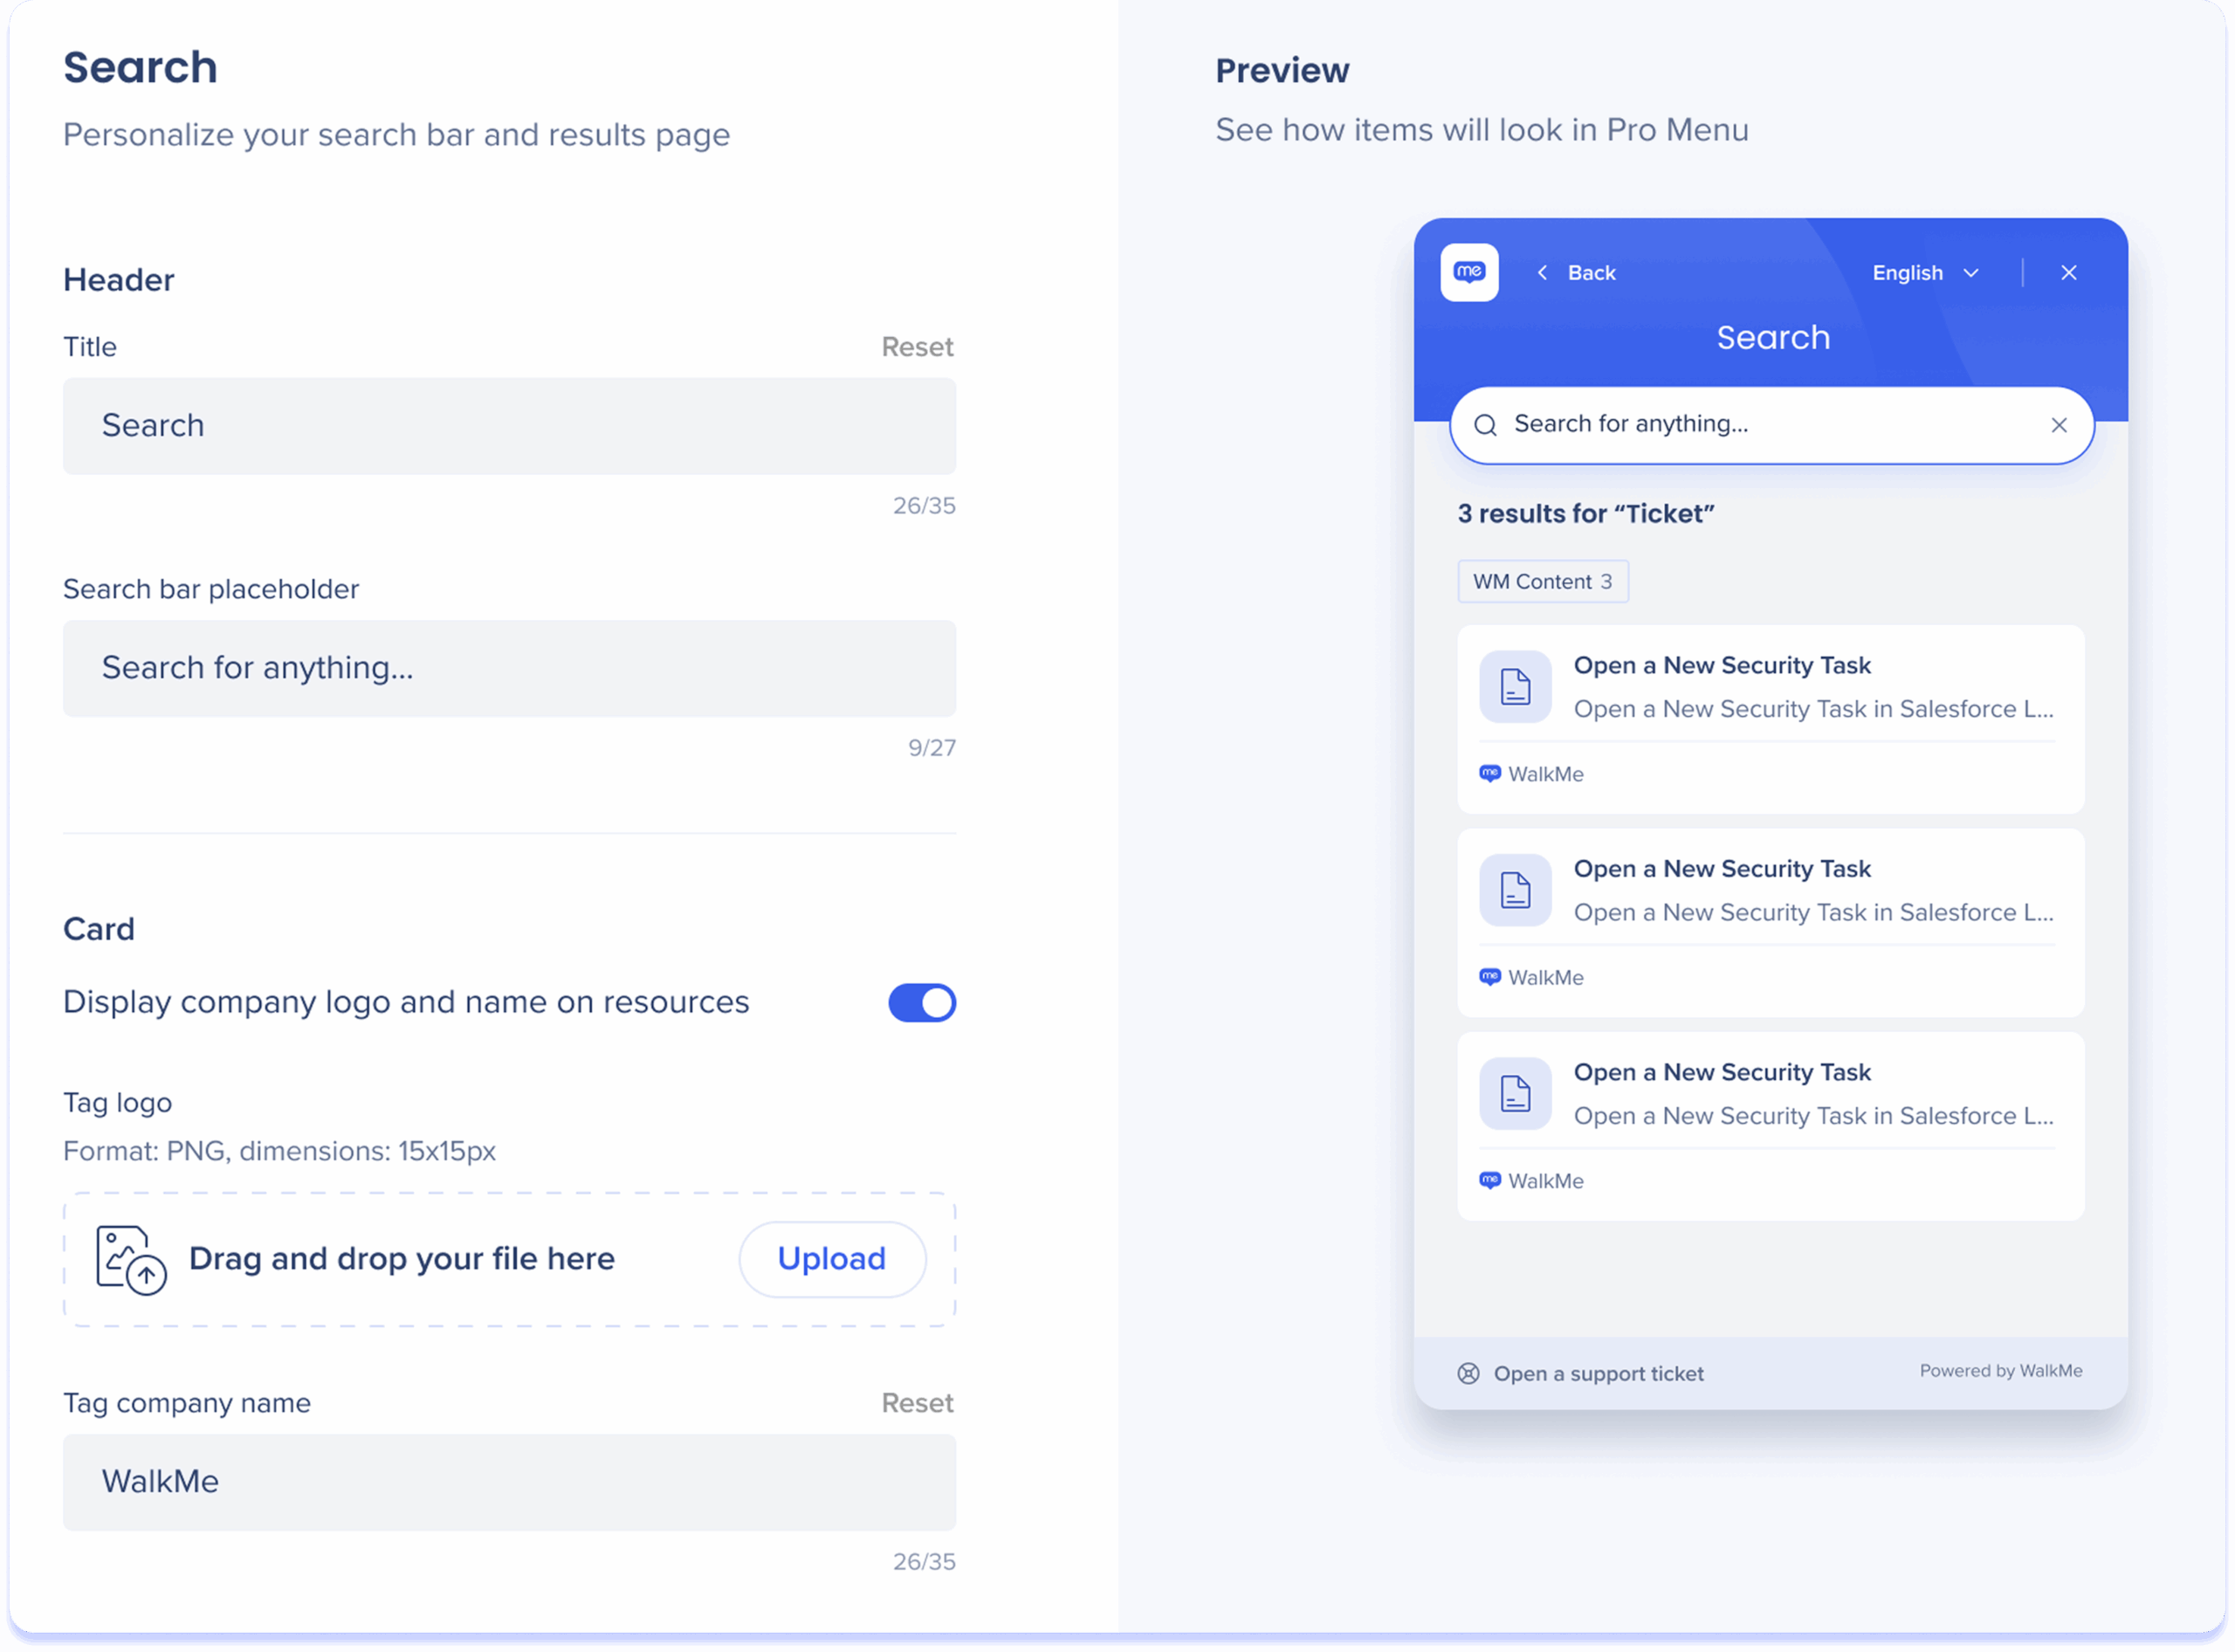The image size is (2235, 1652).
Task: Click the document icon of first result card
Action: (x=1515, y=687)
